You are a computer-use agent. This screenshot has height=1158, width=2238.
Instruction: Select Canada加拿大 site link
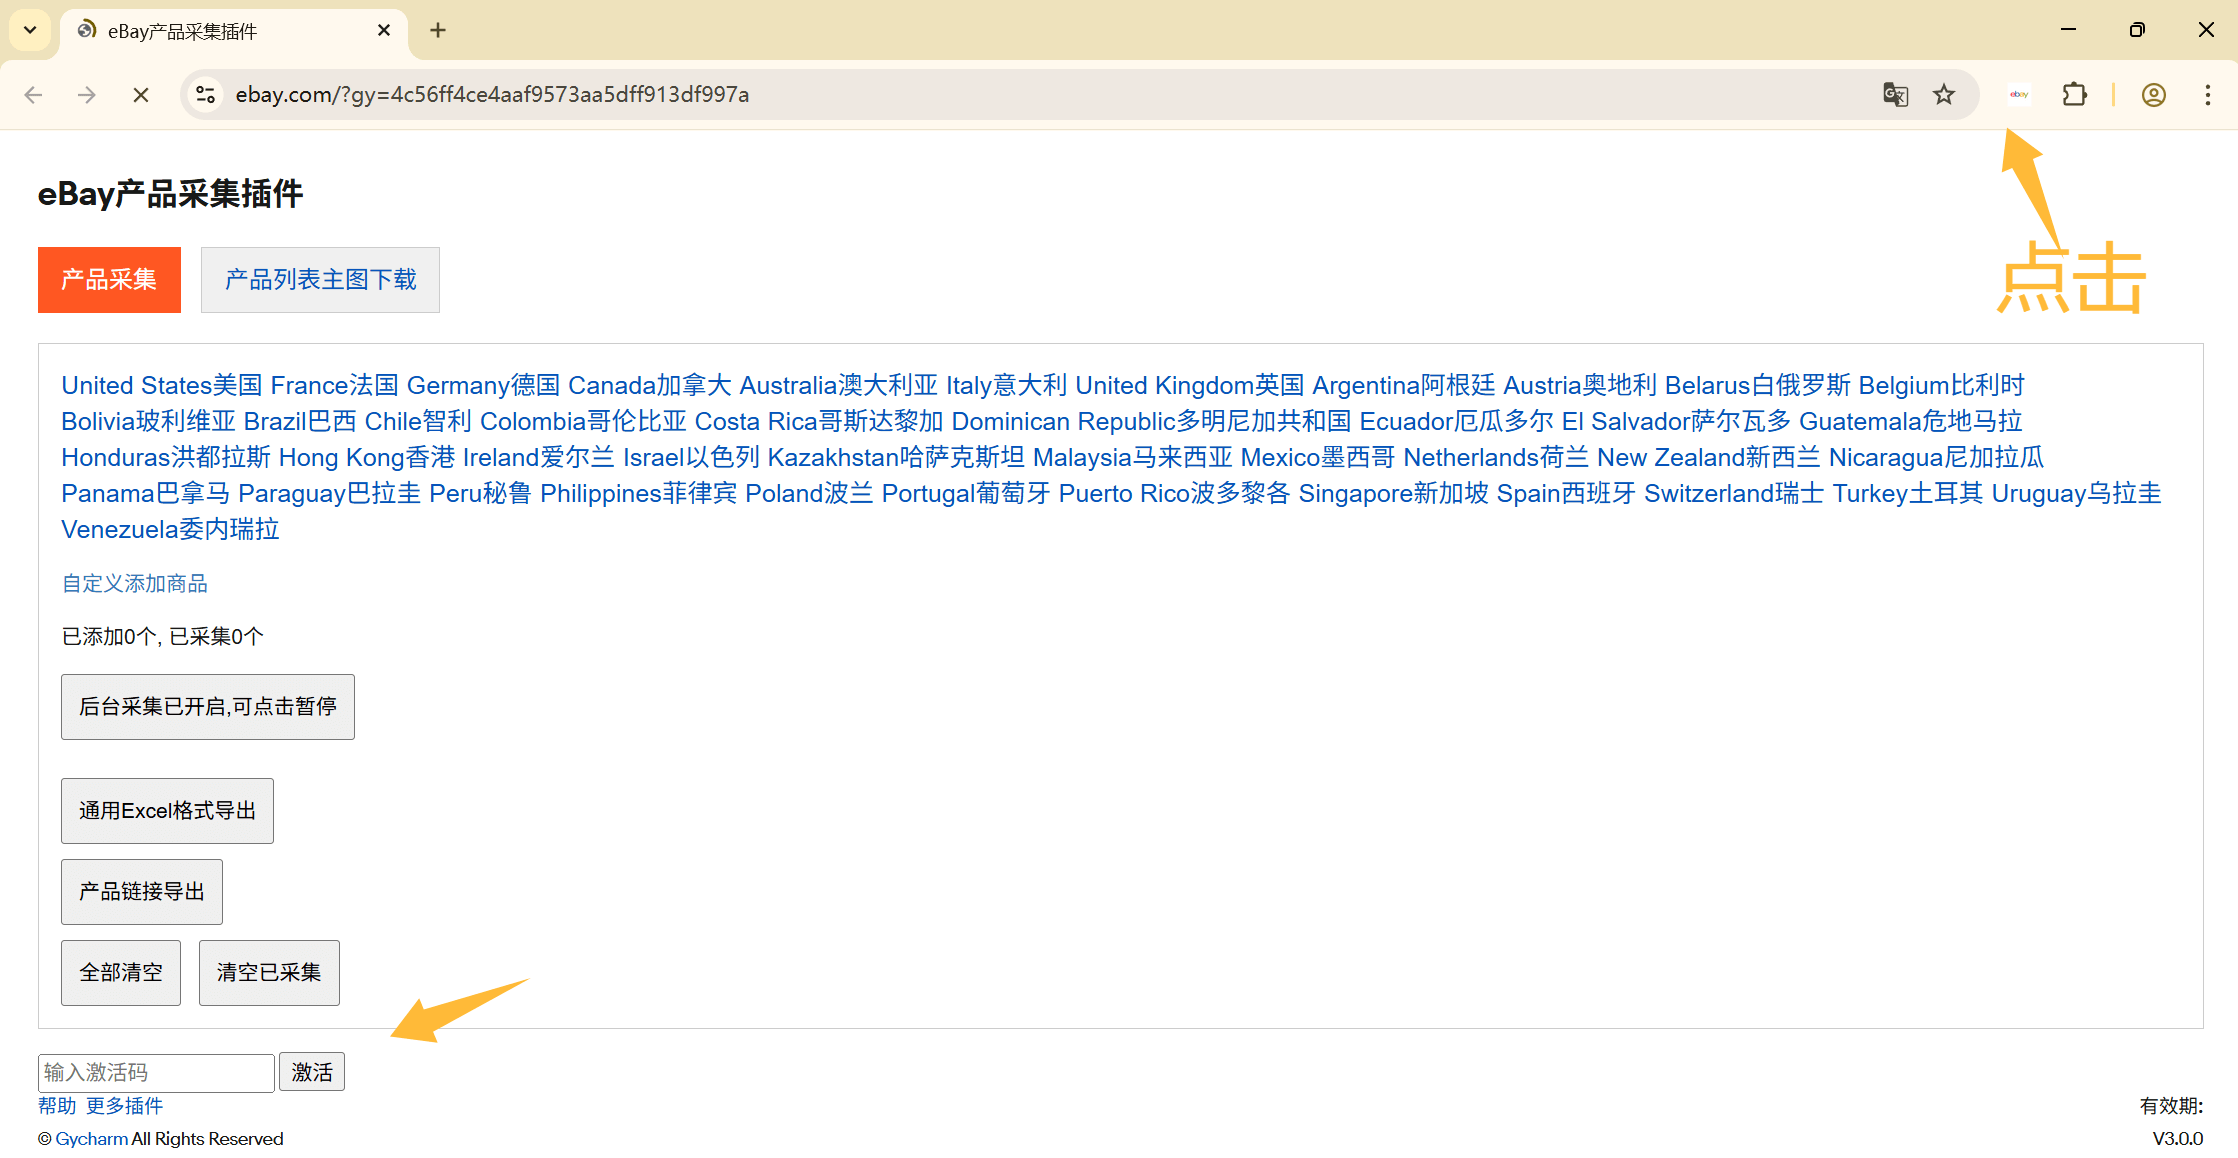click(650, 386)
